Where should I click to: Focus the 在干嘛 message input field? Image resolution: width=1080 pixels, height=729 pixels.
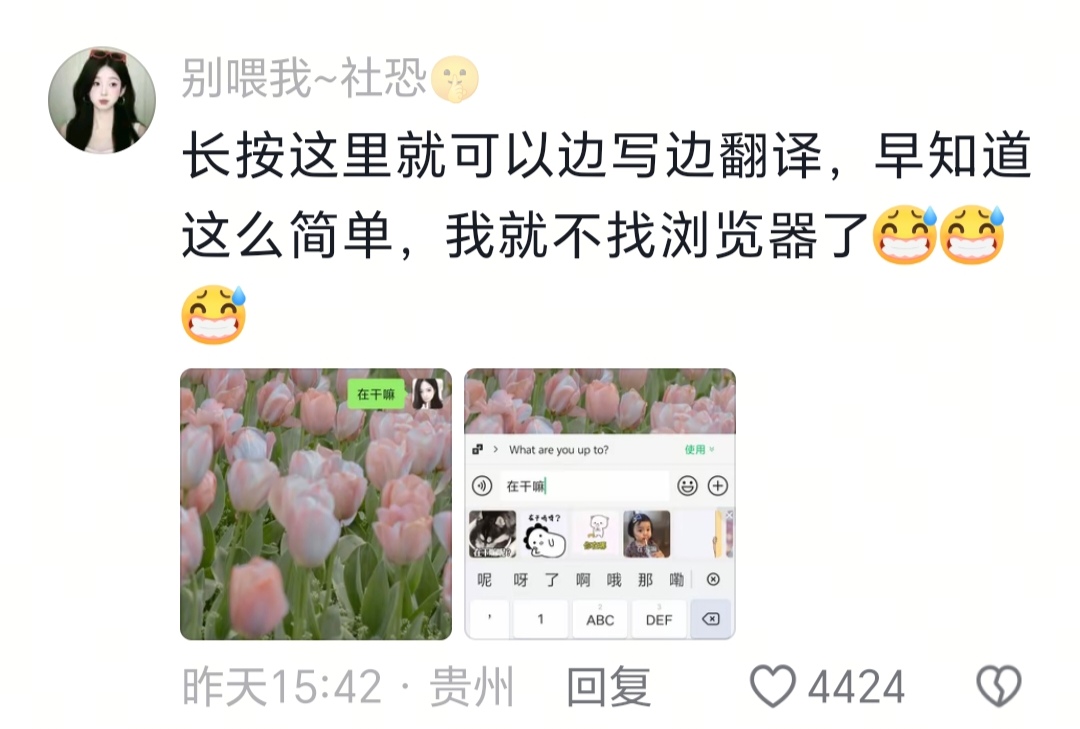point(584,486)
